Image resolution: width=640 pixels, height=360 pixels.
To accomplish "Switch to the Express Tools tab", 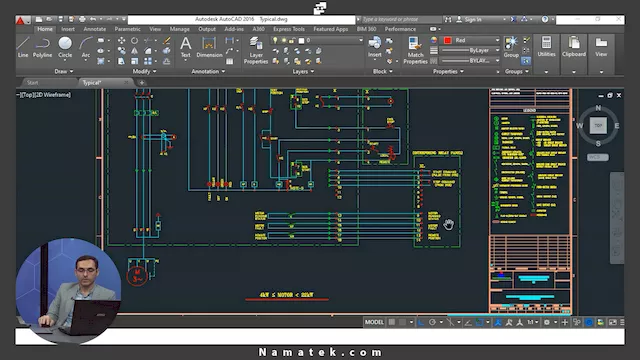I will (x=289, y=29).
